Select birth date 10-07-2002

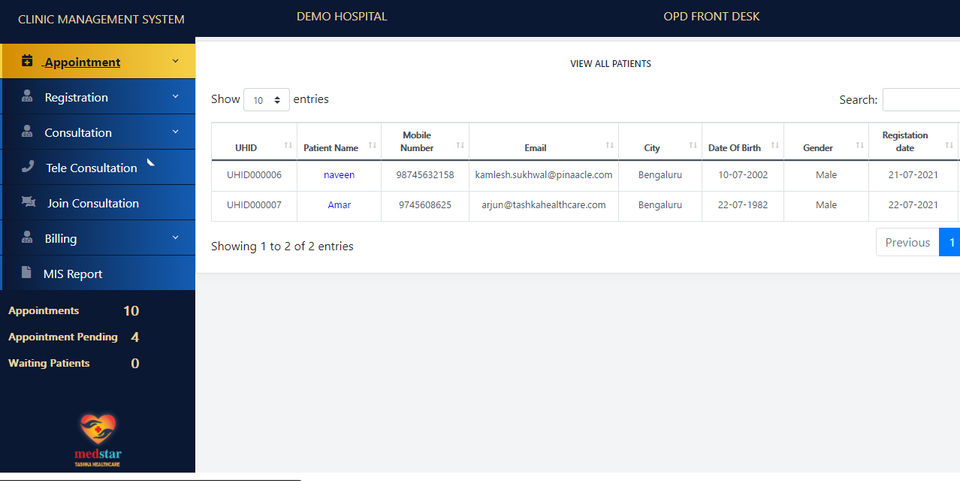point(743,175)
